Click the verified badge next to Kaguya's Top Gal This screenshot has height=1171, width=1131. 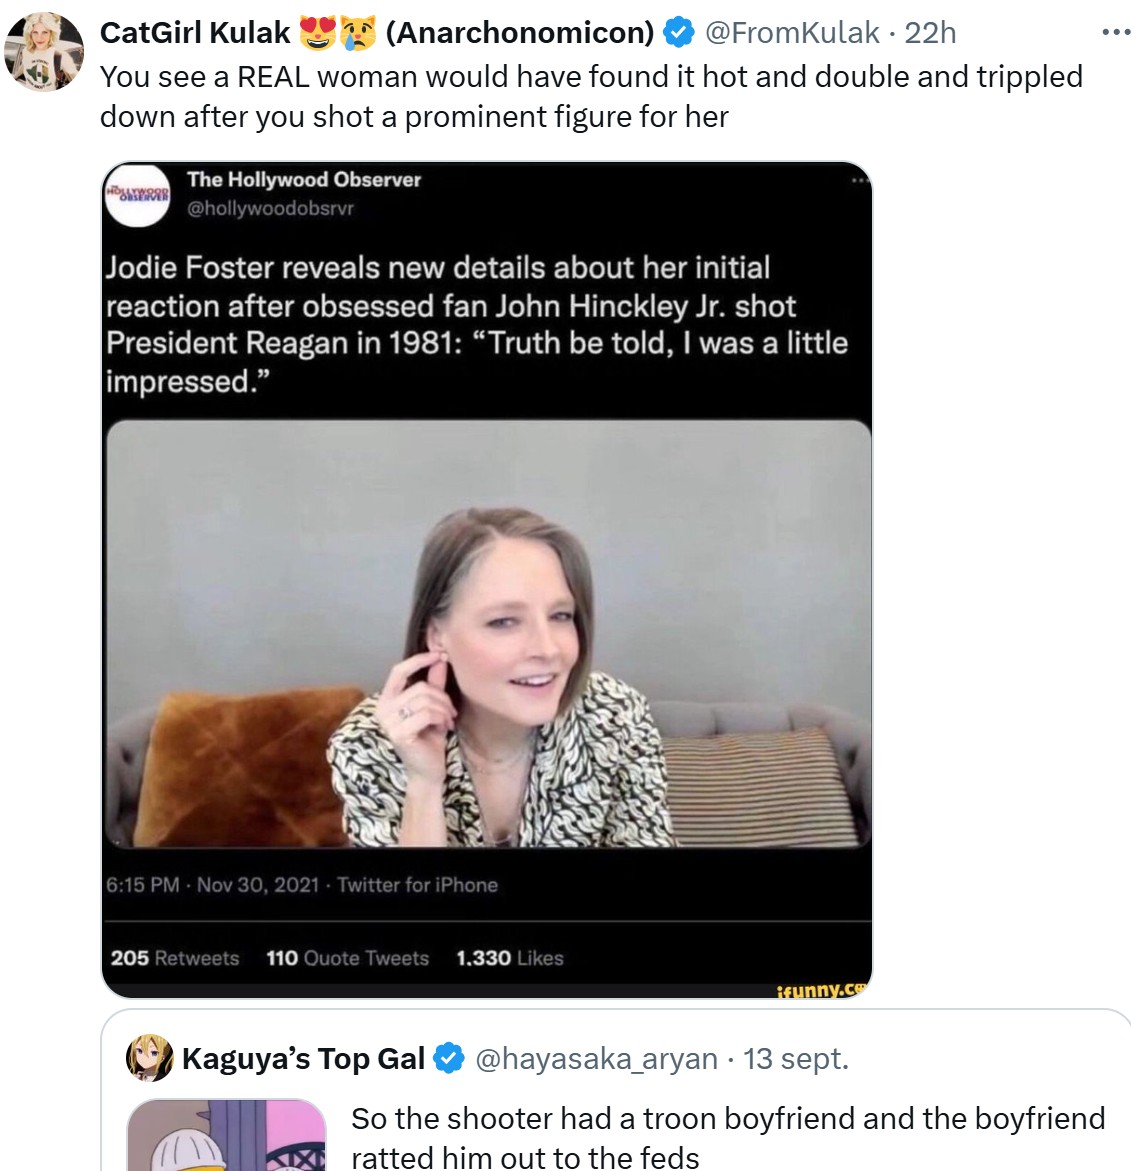coord(451,1058)
